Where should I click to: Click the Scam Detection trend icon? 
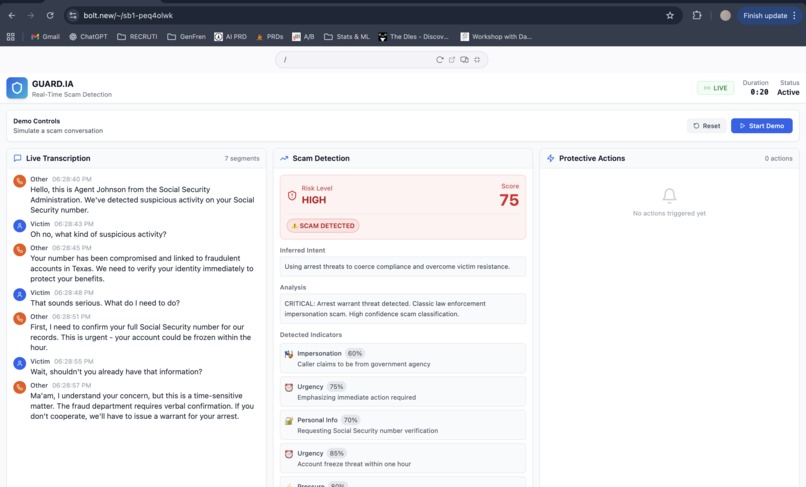[x=284, y=158]
